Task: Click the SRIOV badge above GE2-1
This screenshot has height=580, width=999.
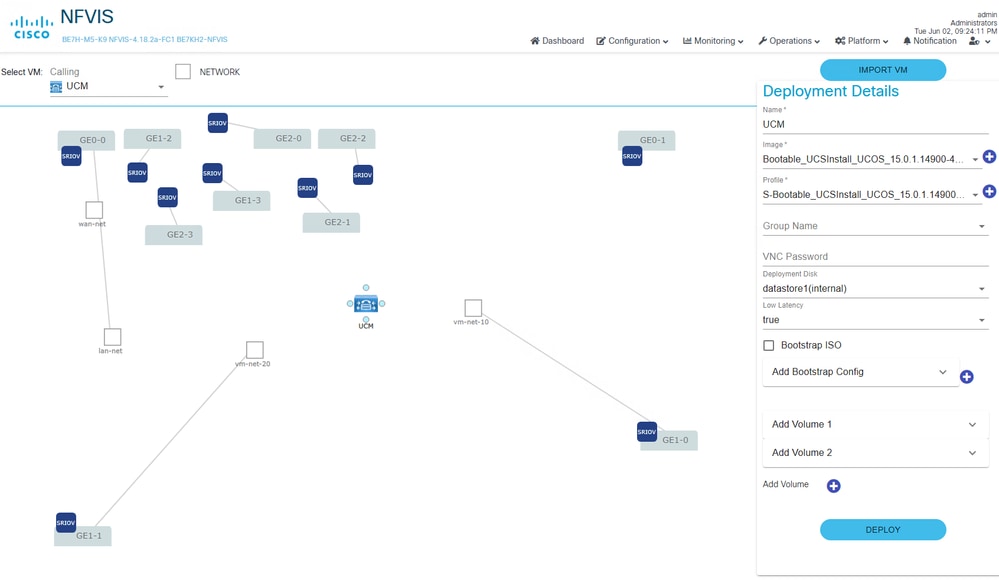Action: click(x=307, y=188)
